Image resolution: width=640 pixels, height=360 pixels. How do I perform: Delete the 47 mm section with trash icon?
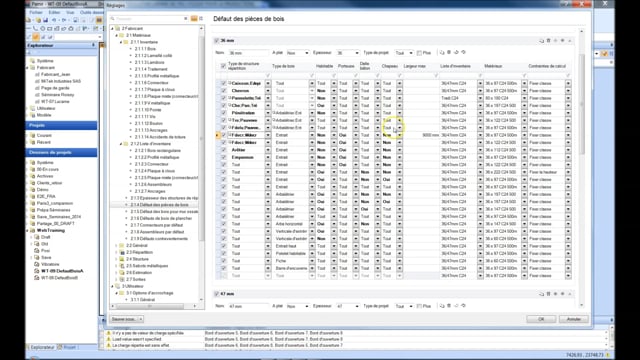(549, 293)
